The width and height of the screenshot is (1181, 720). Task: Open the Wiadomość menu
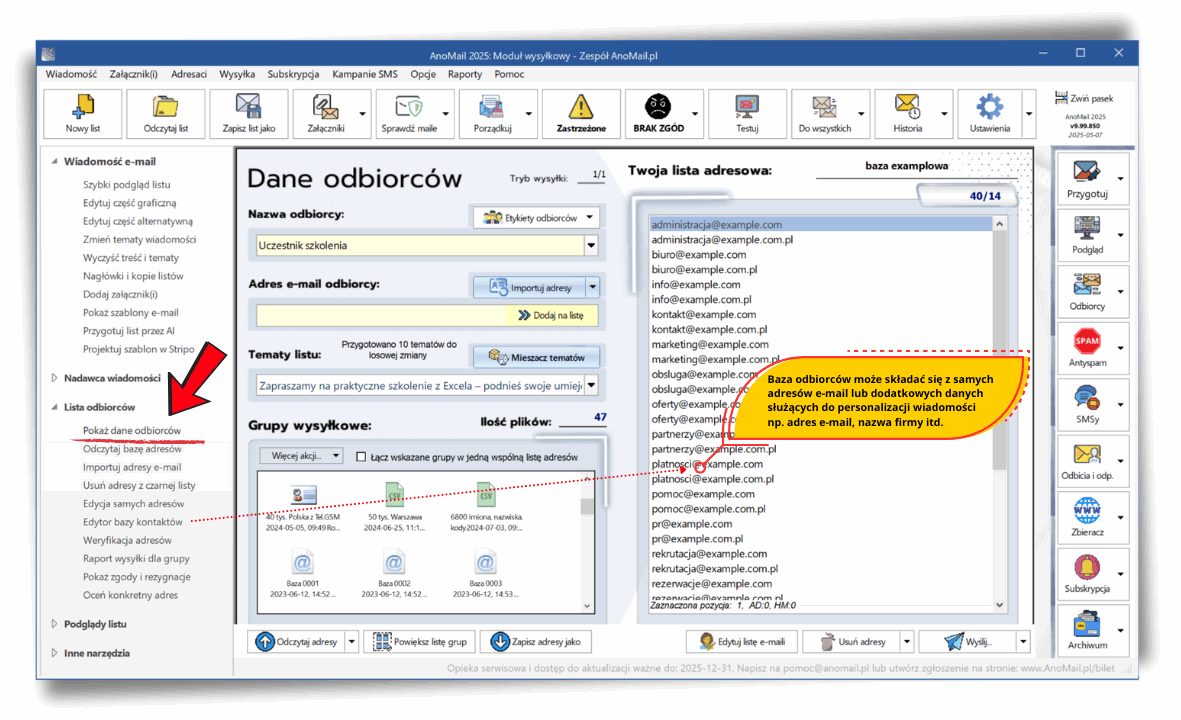point(71,74)
